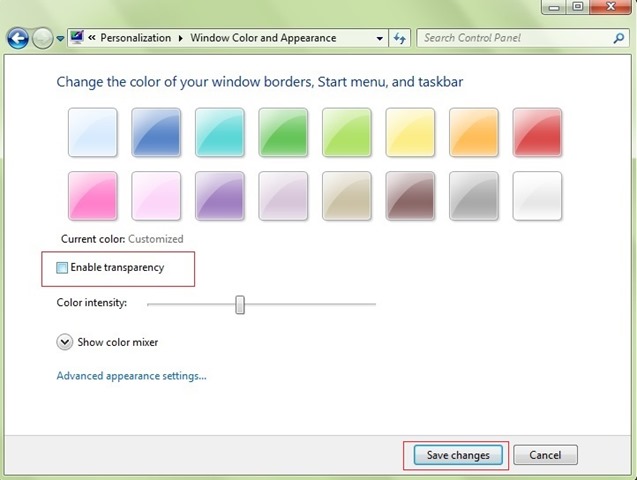Click the Color intensity slider handle

point(240,305)
